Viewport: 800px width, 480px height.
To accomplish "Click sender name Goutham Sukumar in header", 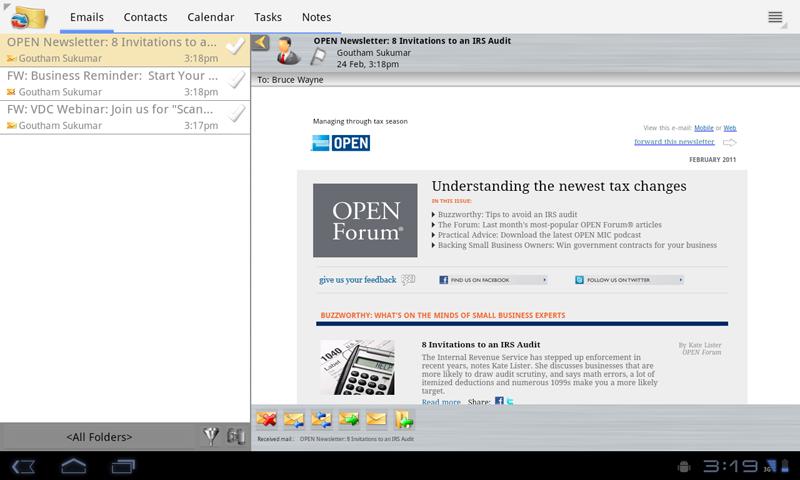I will [x=373, y=53].
